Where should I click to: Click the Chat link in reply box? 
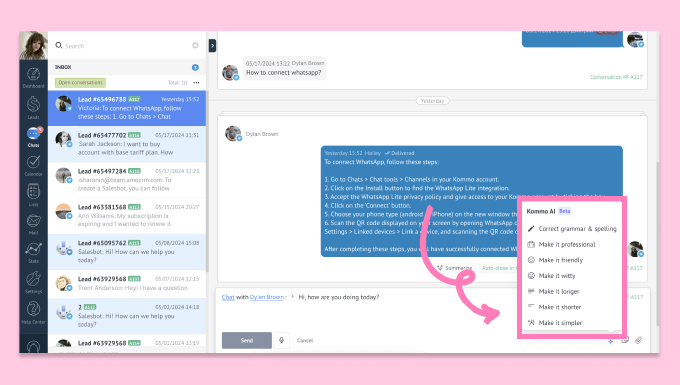228,297
